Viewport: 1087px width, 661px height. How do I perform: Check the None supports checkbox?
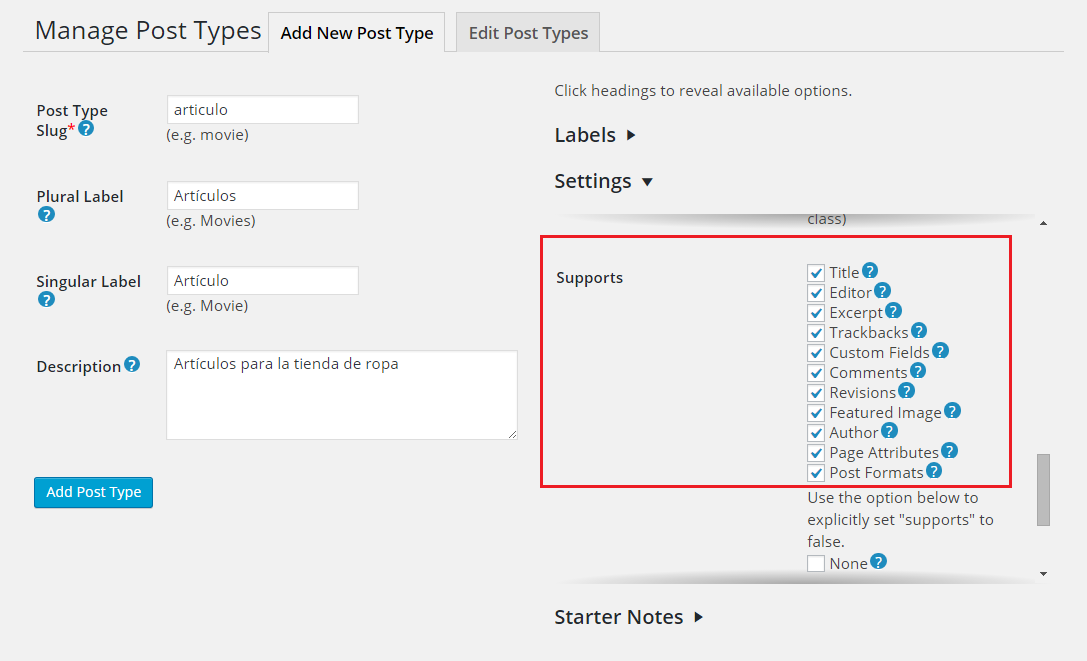click(816, 563)
